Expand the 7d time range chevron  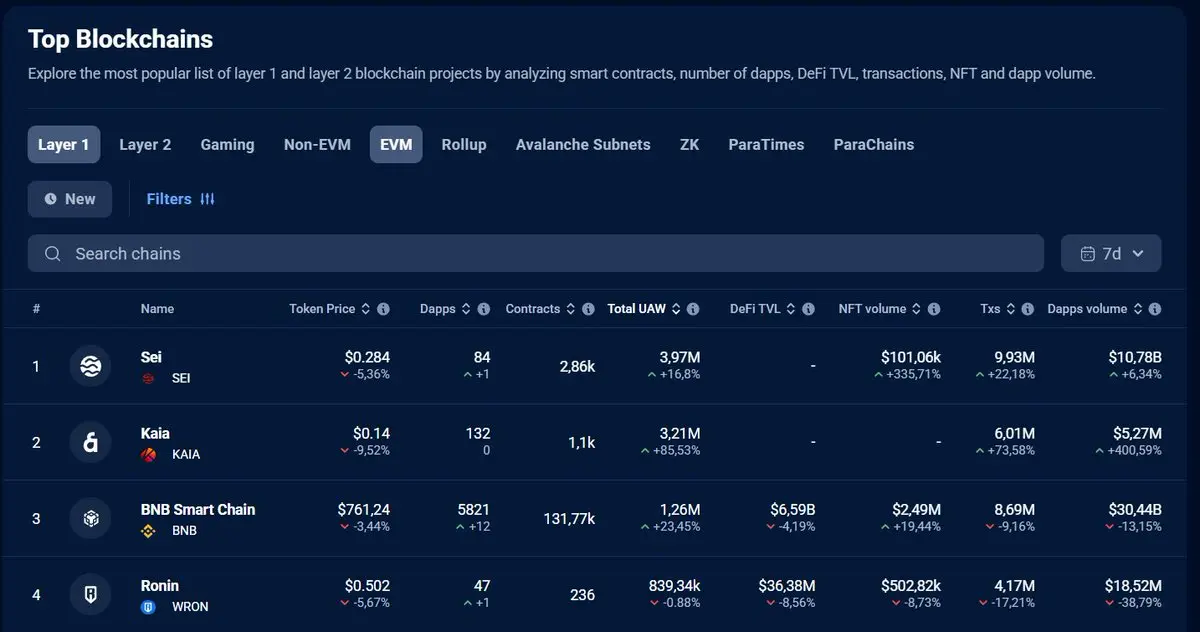point(1138,254)
